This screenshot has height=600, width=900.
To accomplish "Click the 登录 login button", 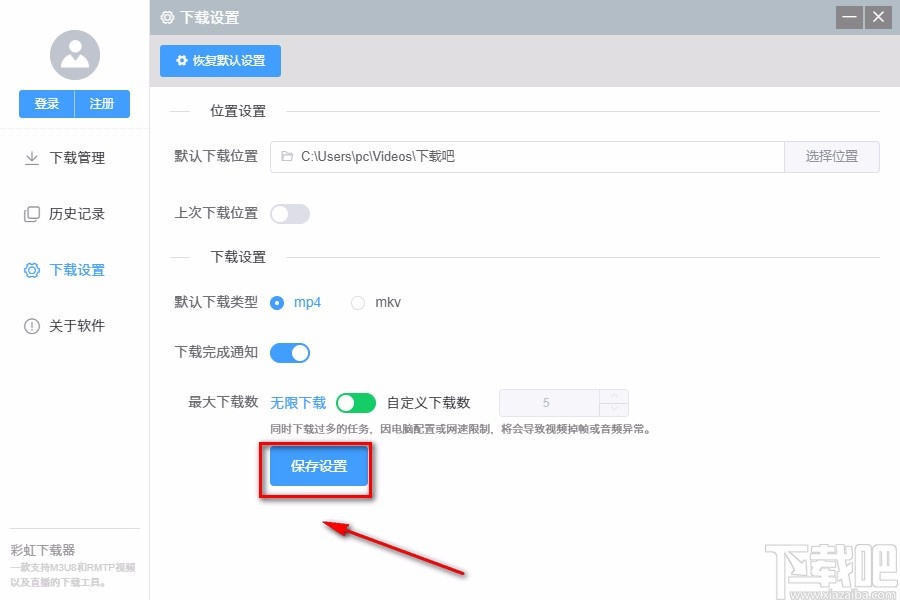I will pyautogui.click(x=46, y=103).
